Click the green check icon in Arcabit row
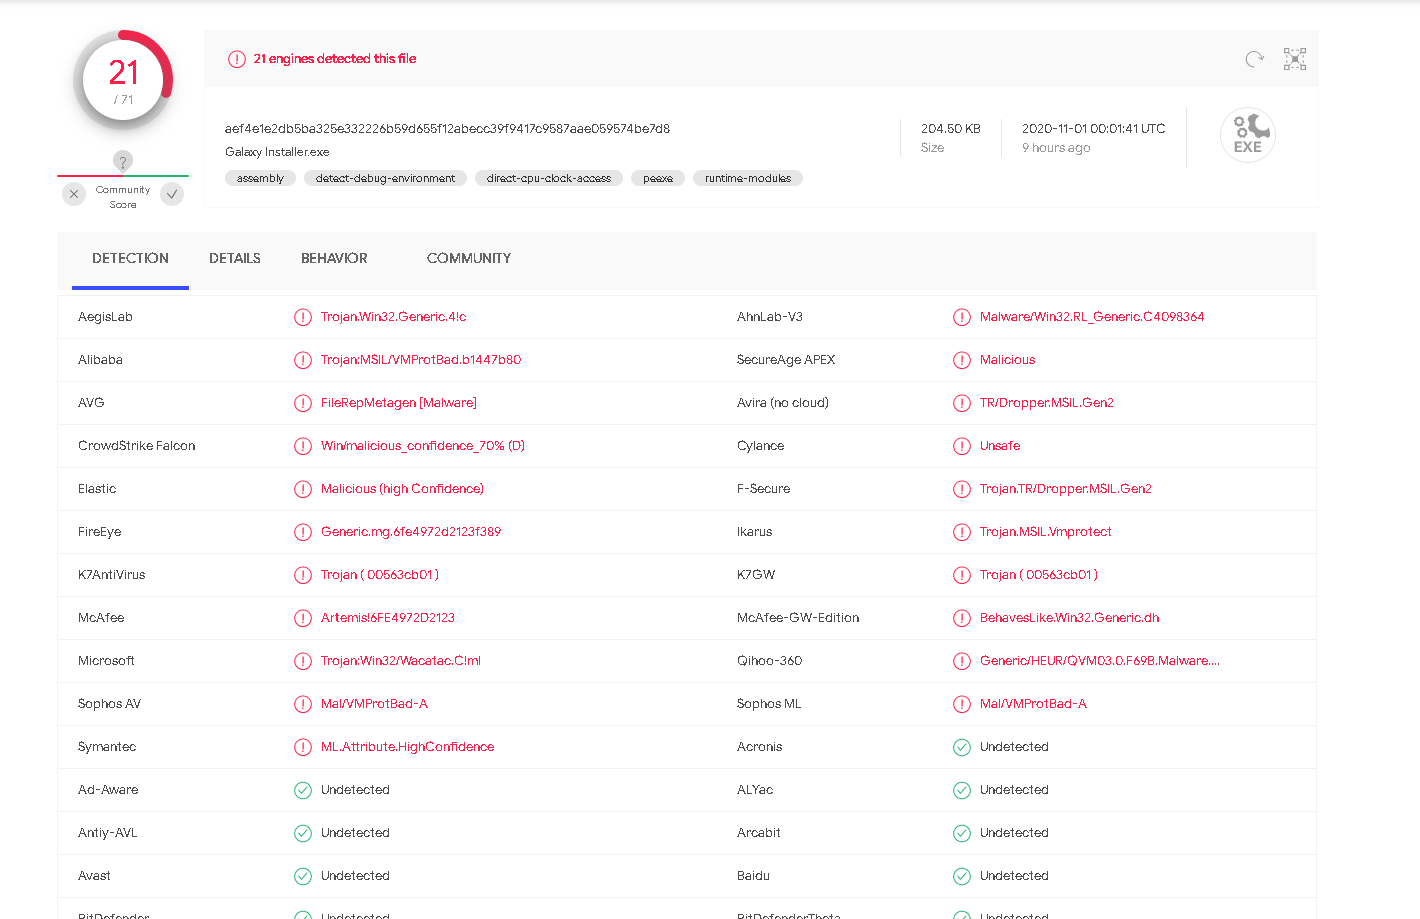 pos(962,833)
